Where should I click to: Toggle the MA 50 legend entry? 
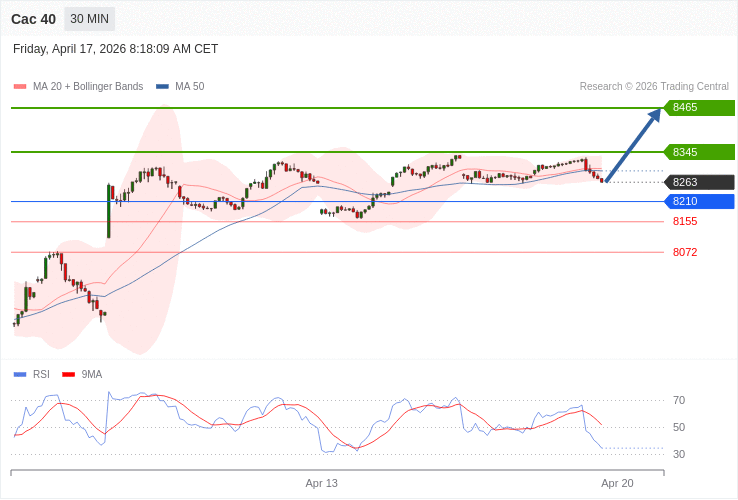[189, 87]
